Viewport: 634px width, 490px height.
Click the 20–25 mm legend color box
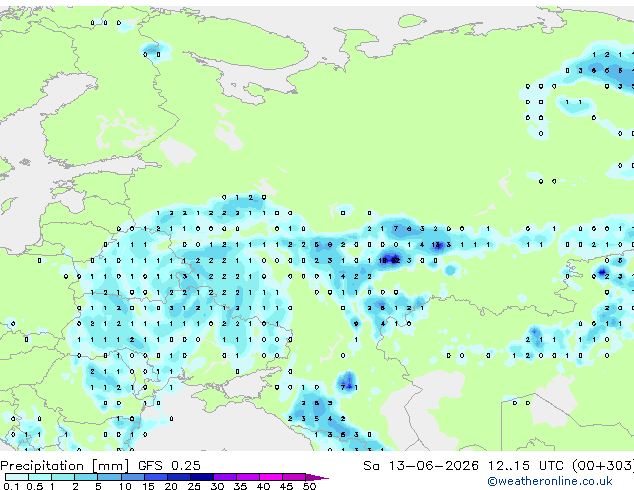pyautogui.click(x=178, y=477)
